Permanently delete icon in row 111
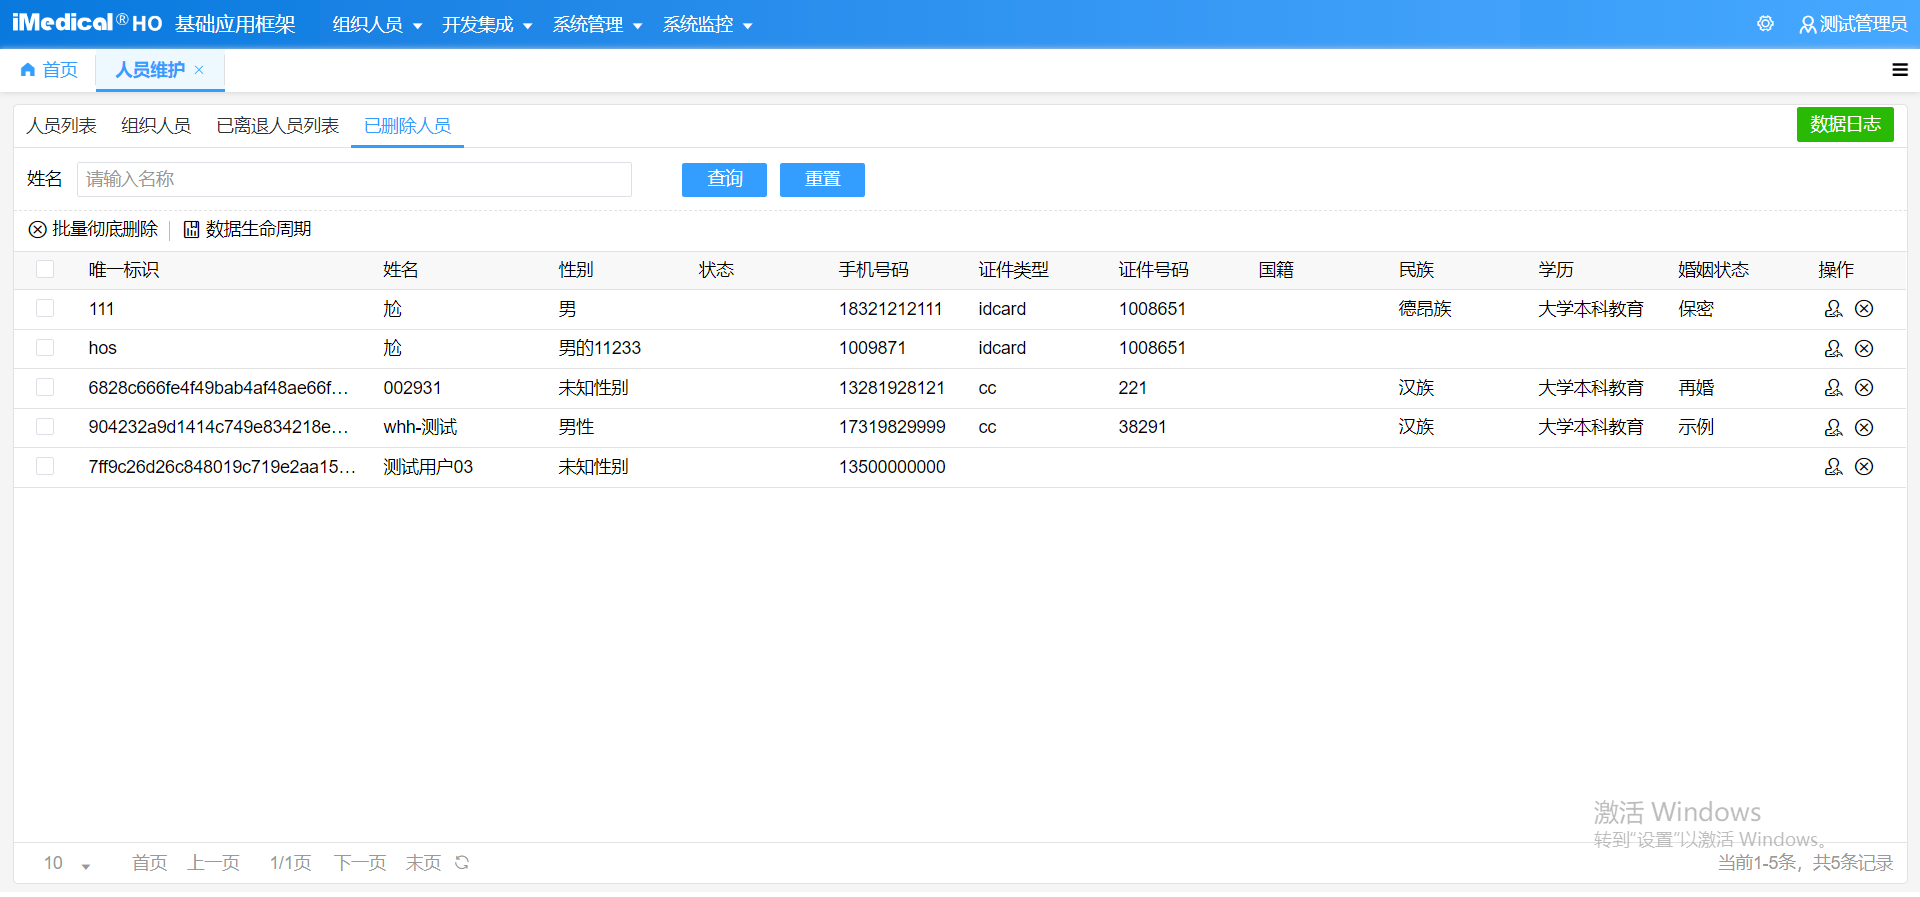 (x=1864, y=309)
